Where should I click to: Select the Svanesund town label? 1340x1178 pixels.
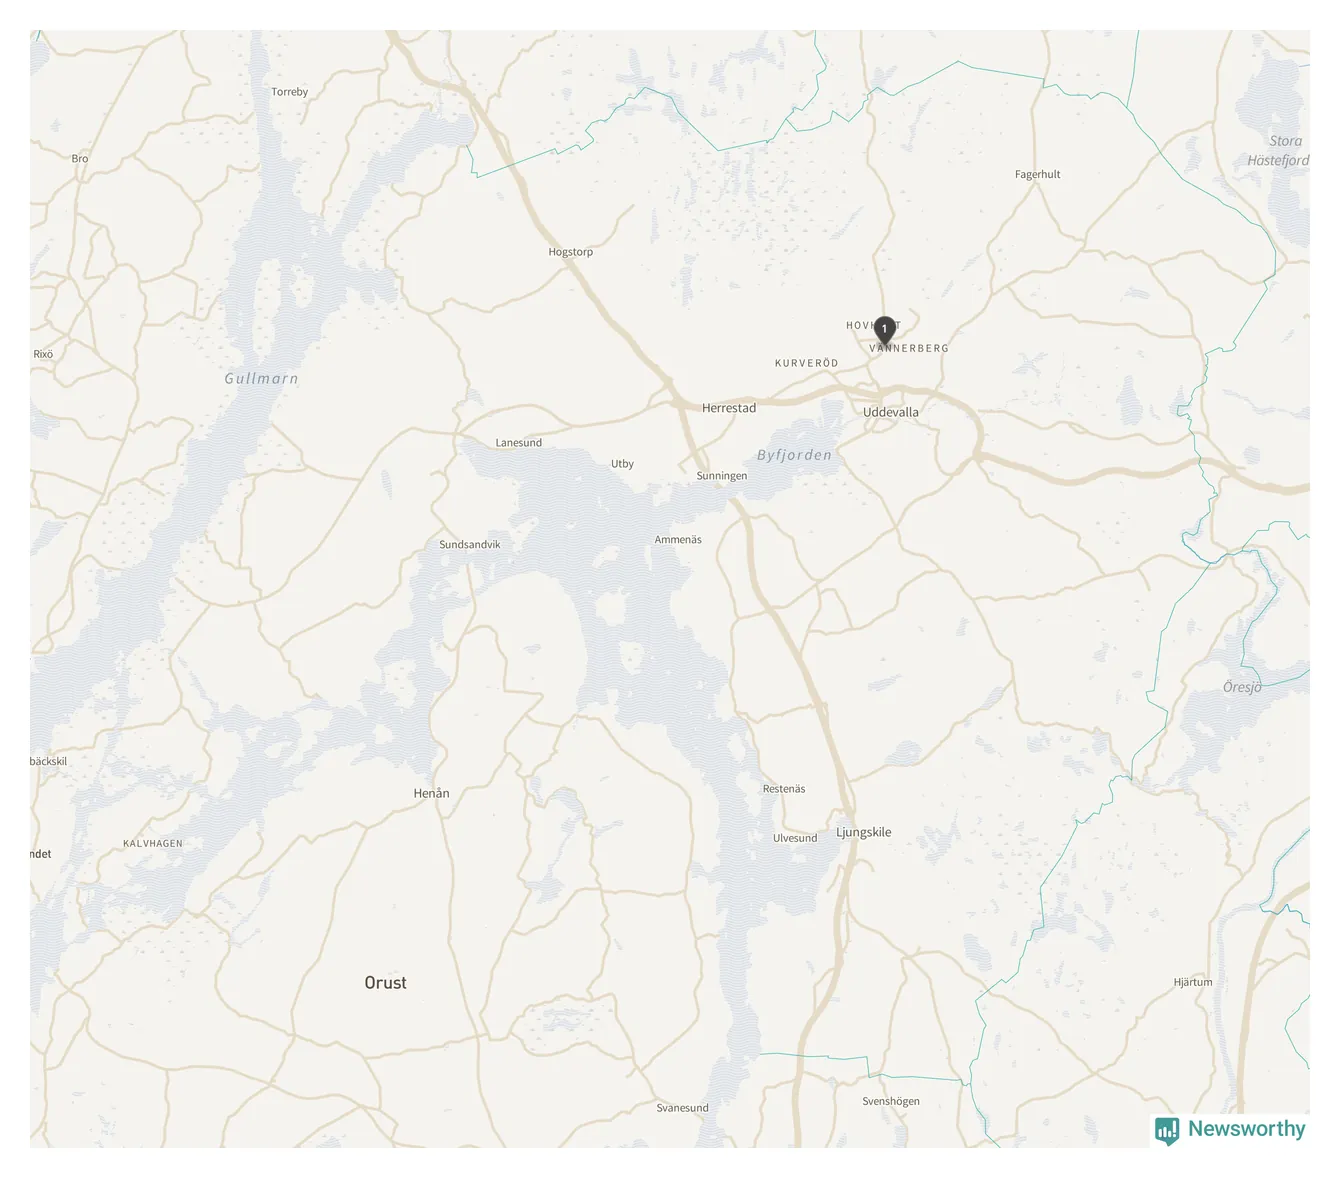point(682,1108)
